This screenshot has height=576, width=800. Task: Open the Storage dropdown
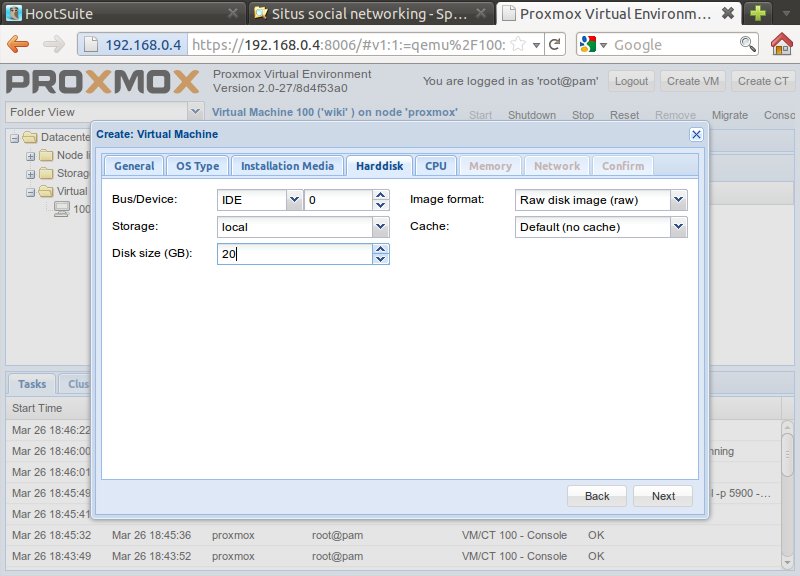tap(380, 227)
